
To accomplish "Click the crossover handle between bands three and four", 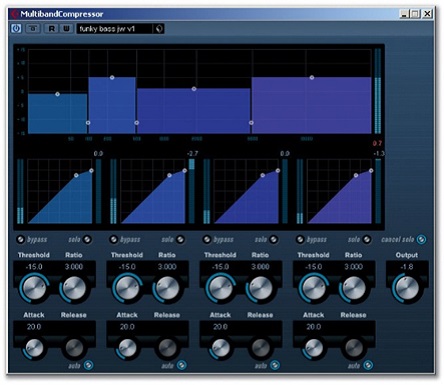I will pyautogui.click(x=251, y=123).
